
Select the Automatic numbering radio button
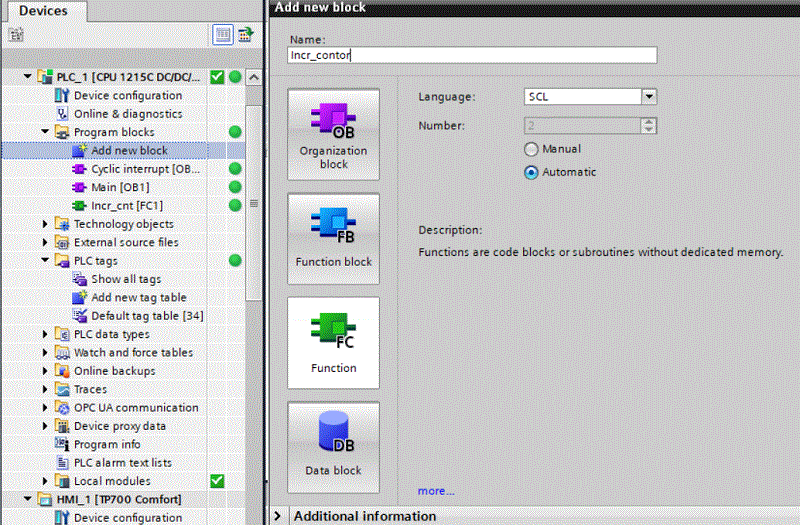[532, 172]
